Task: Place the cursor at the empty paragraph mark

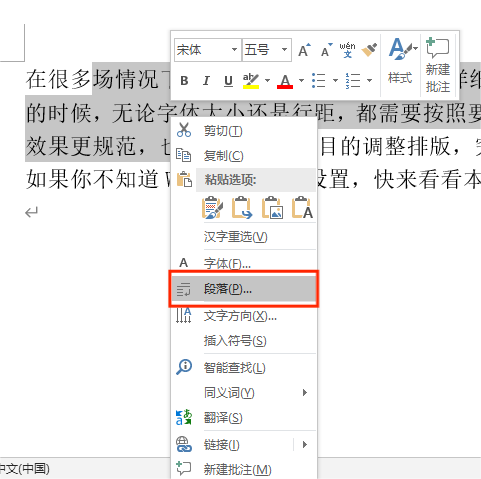Action: (32, 212)
